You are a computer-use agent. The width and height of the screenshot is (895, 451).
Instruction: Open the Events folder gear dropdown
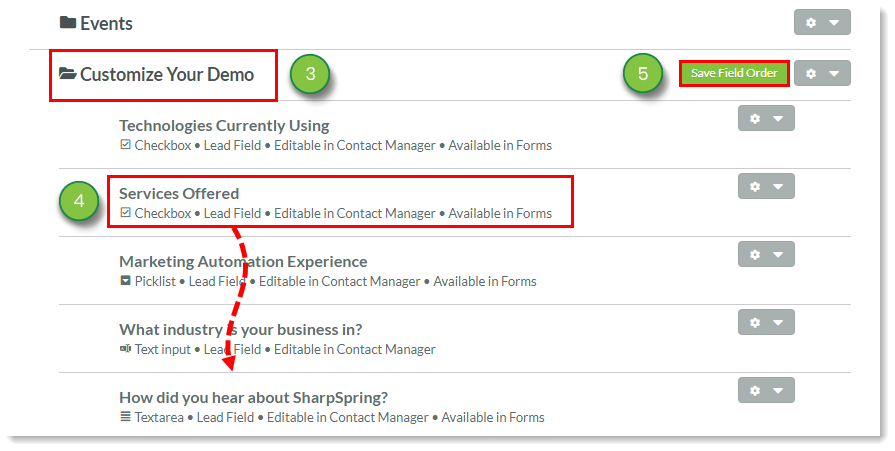(822, 23)
